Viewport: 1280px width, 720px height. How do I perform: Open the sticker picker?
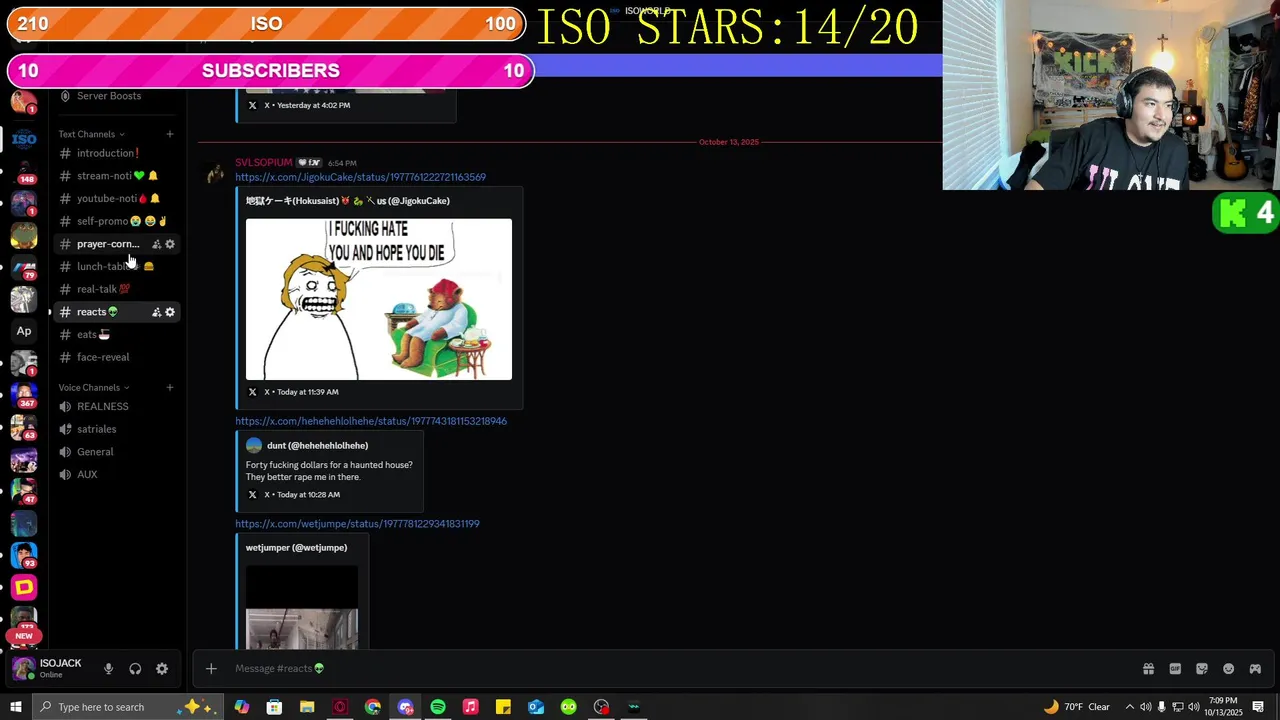(1202, 669)
